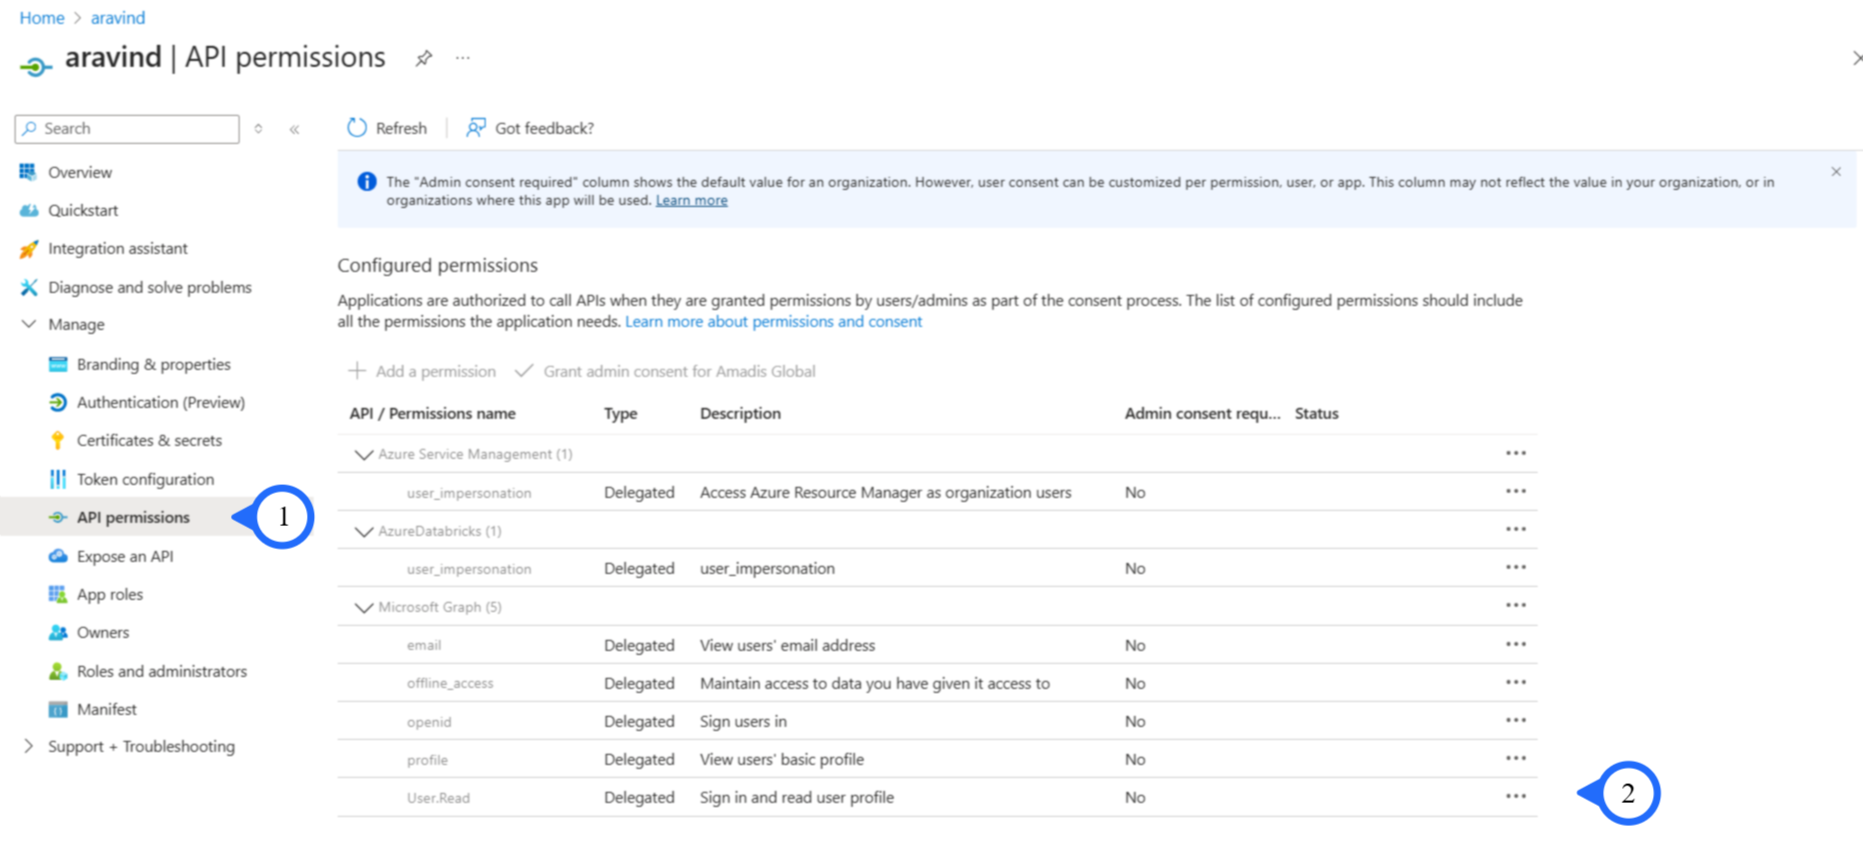
Task: Open Certificates & secrets menu item
Action: click(149, 440)
